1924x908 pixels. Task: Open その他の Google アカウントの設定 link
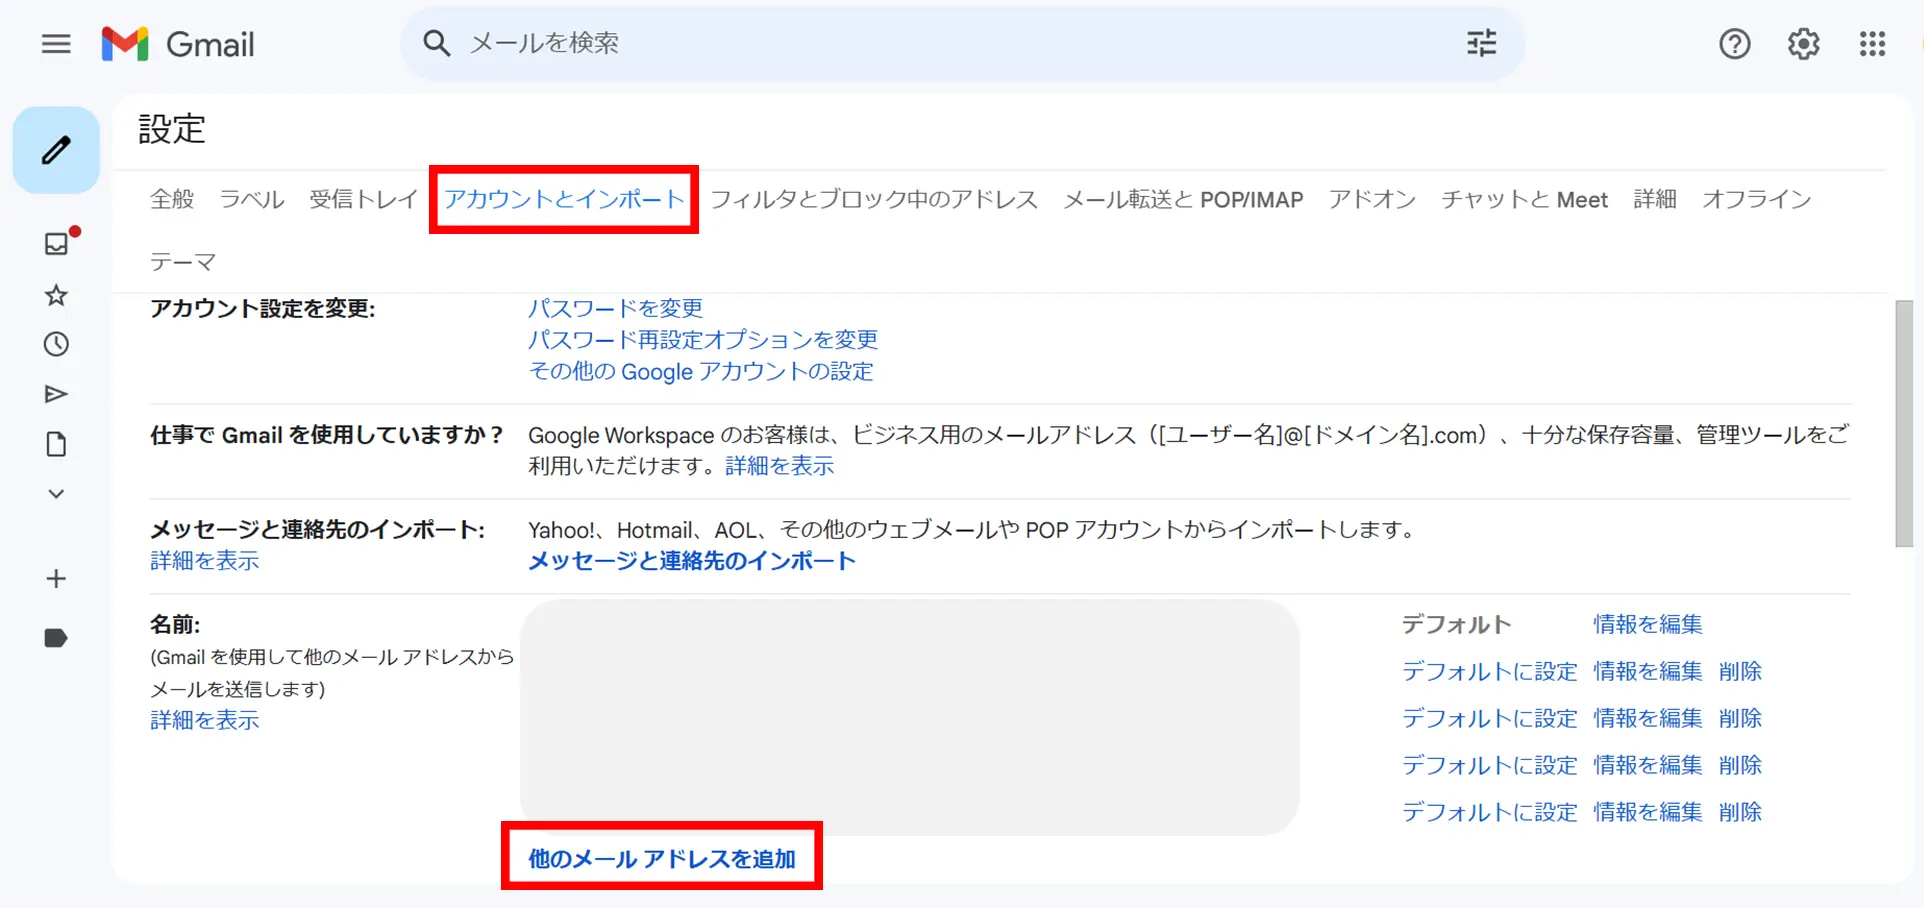(701, 371)
